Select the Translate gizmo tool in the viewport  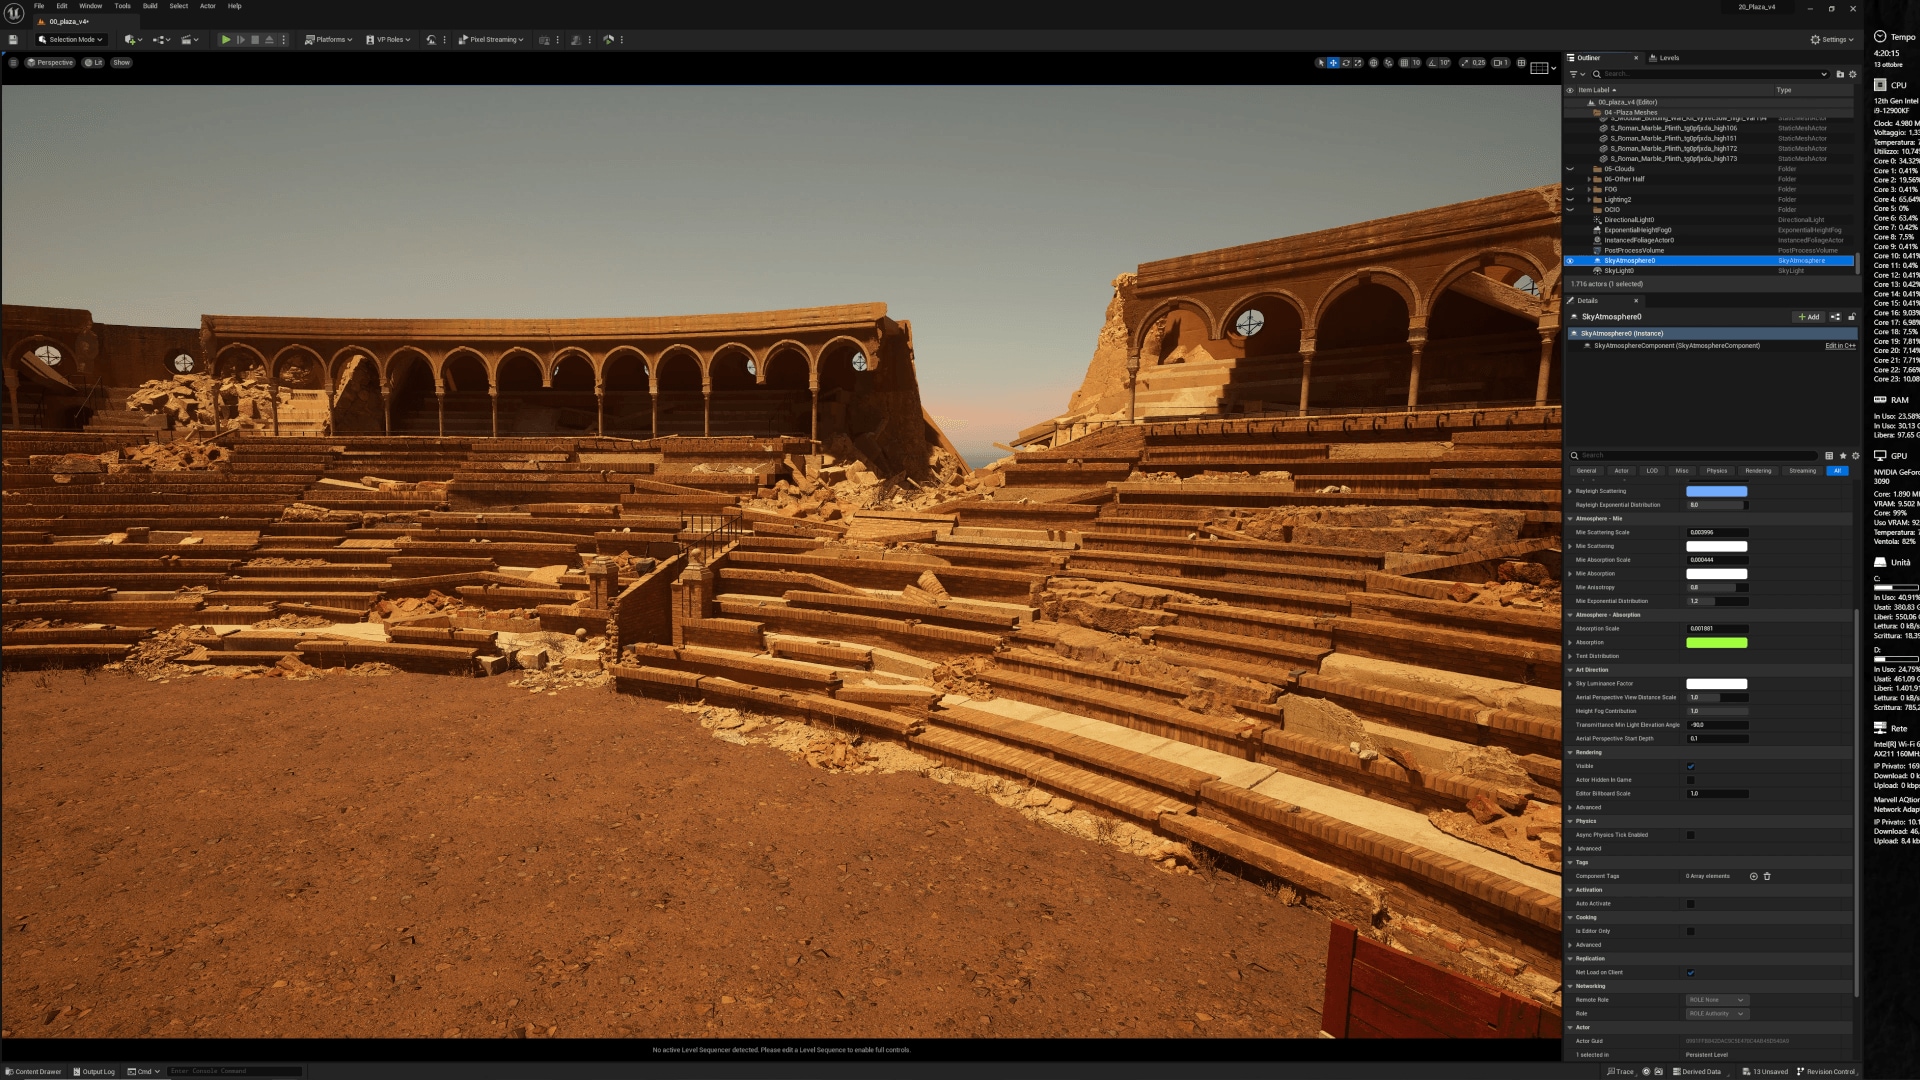pyautogui.click(x=1333, y=63)
